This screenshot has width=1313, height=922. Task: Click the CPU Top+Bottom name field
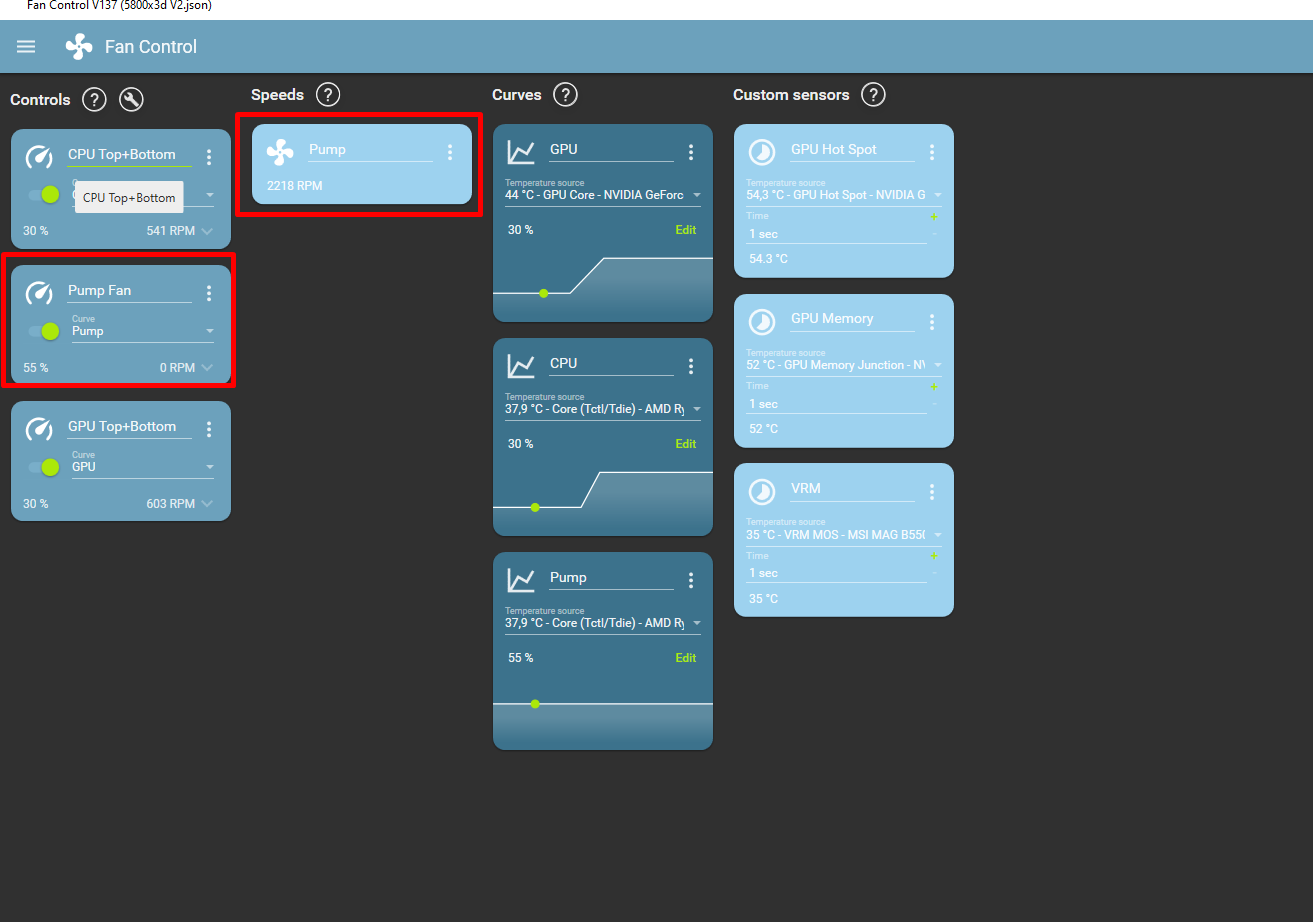click(x=129, y=155)
